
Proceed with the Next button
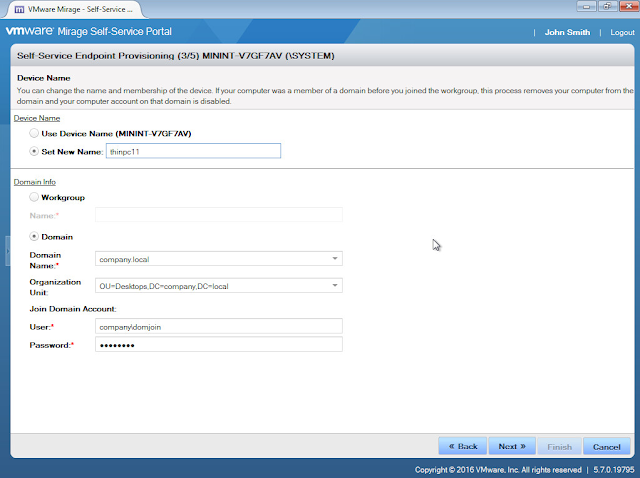511,446
